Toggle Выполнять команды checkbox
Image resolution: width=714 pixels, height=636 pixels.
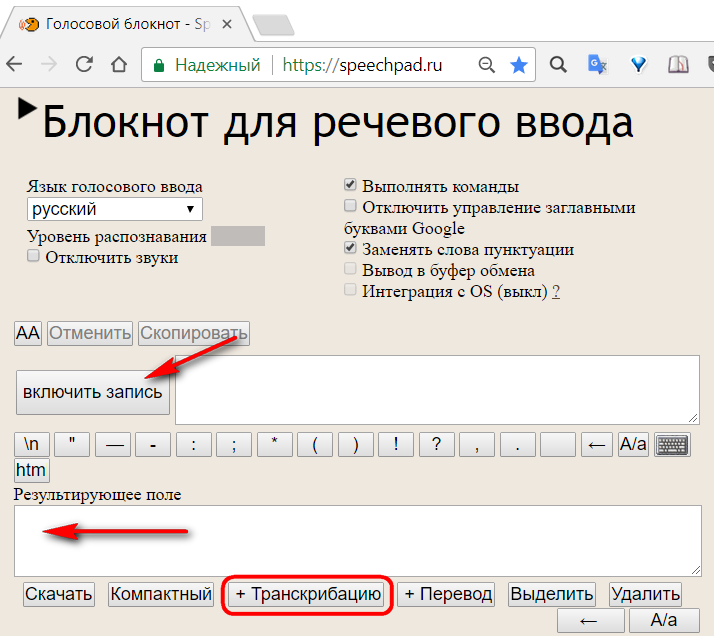click(x=350, y=184)
